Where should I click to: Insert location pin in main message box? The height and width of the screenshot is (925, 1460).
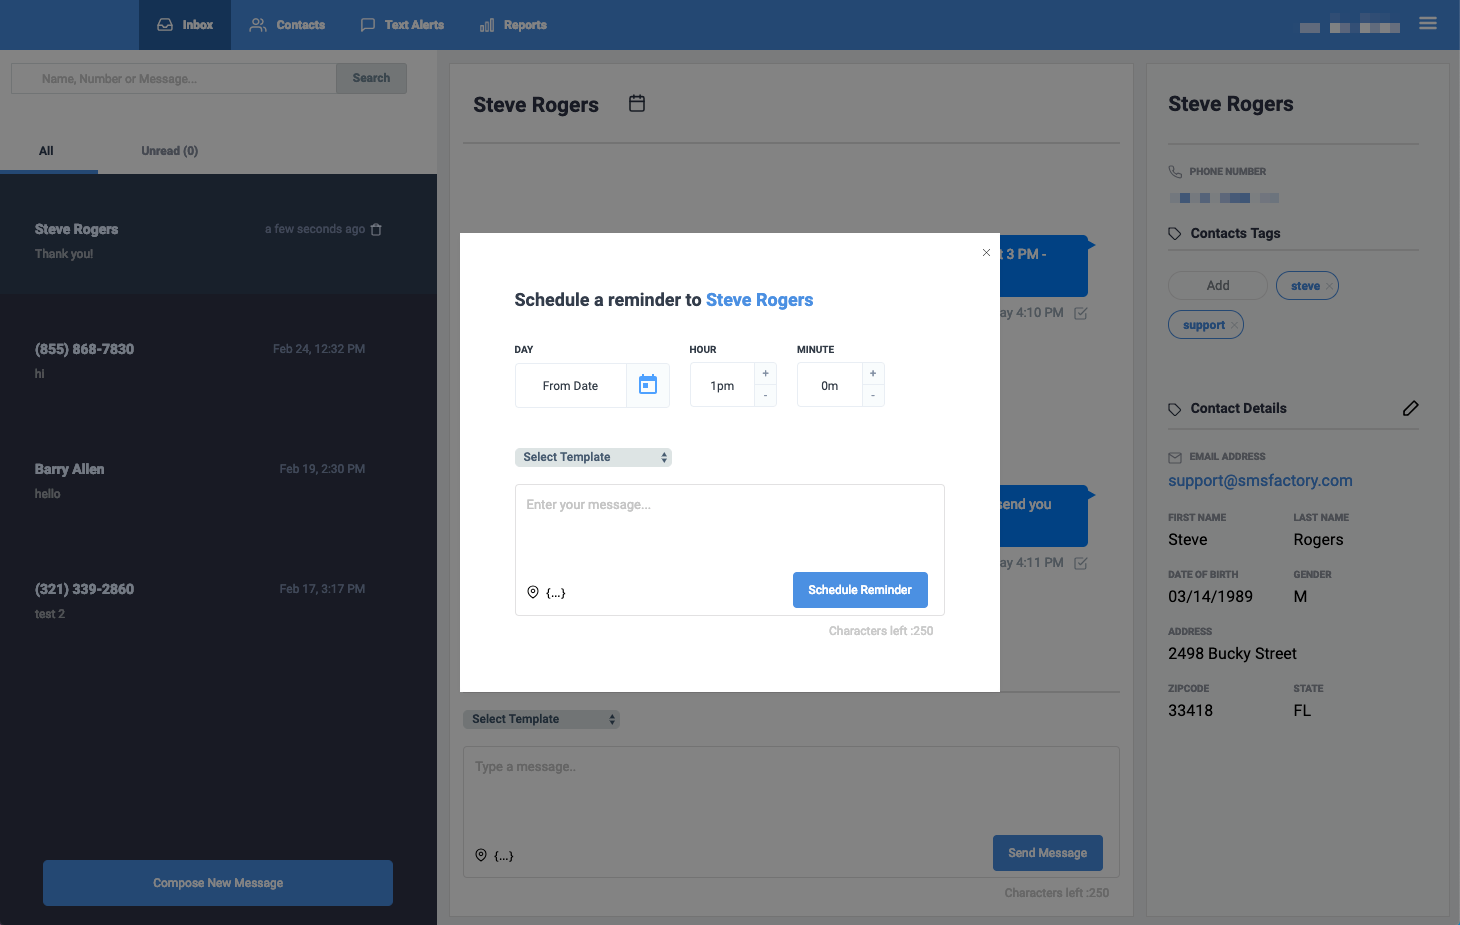coord(481,855)
